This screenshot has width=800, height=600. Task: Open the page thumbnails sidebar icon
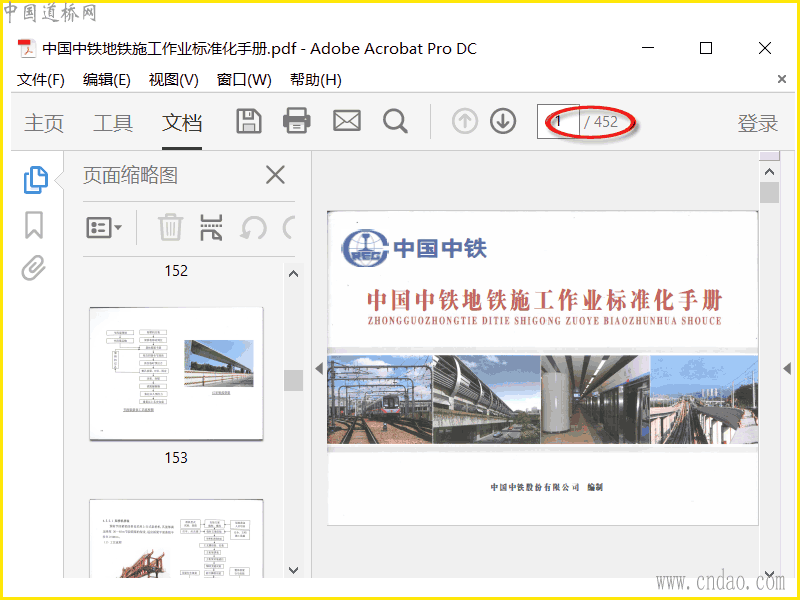(x=35, y=180)
